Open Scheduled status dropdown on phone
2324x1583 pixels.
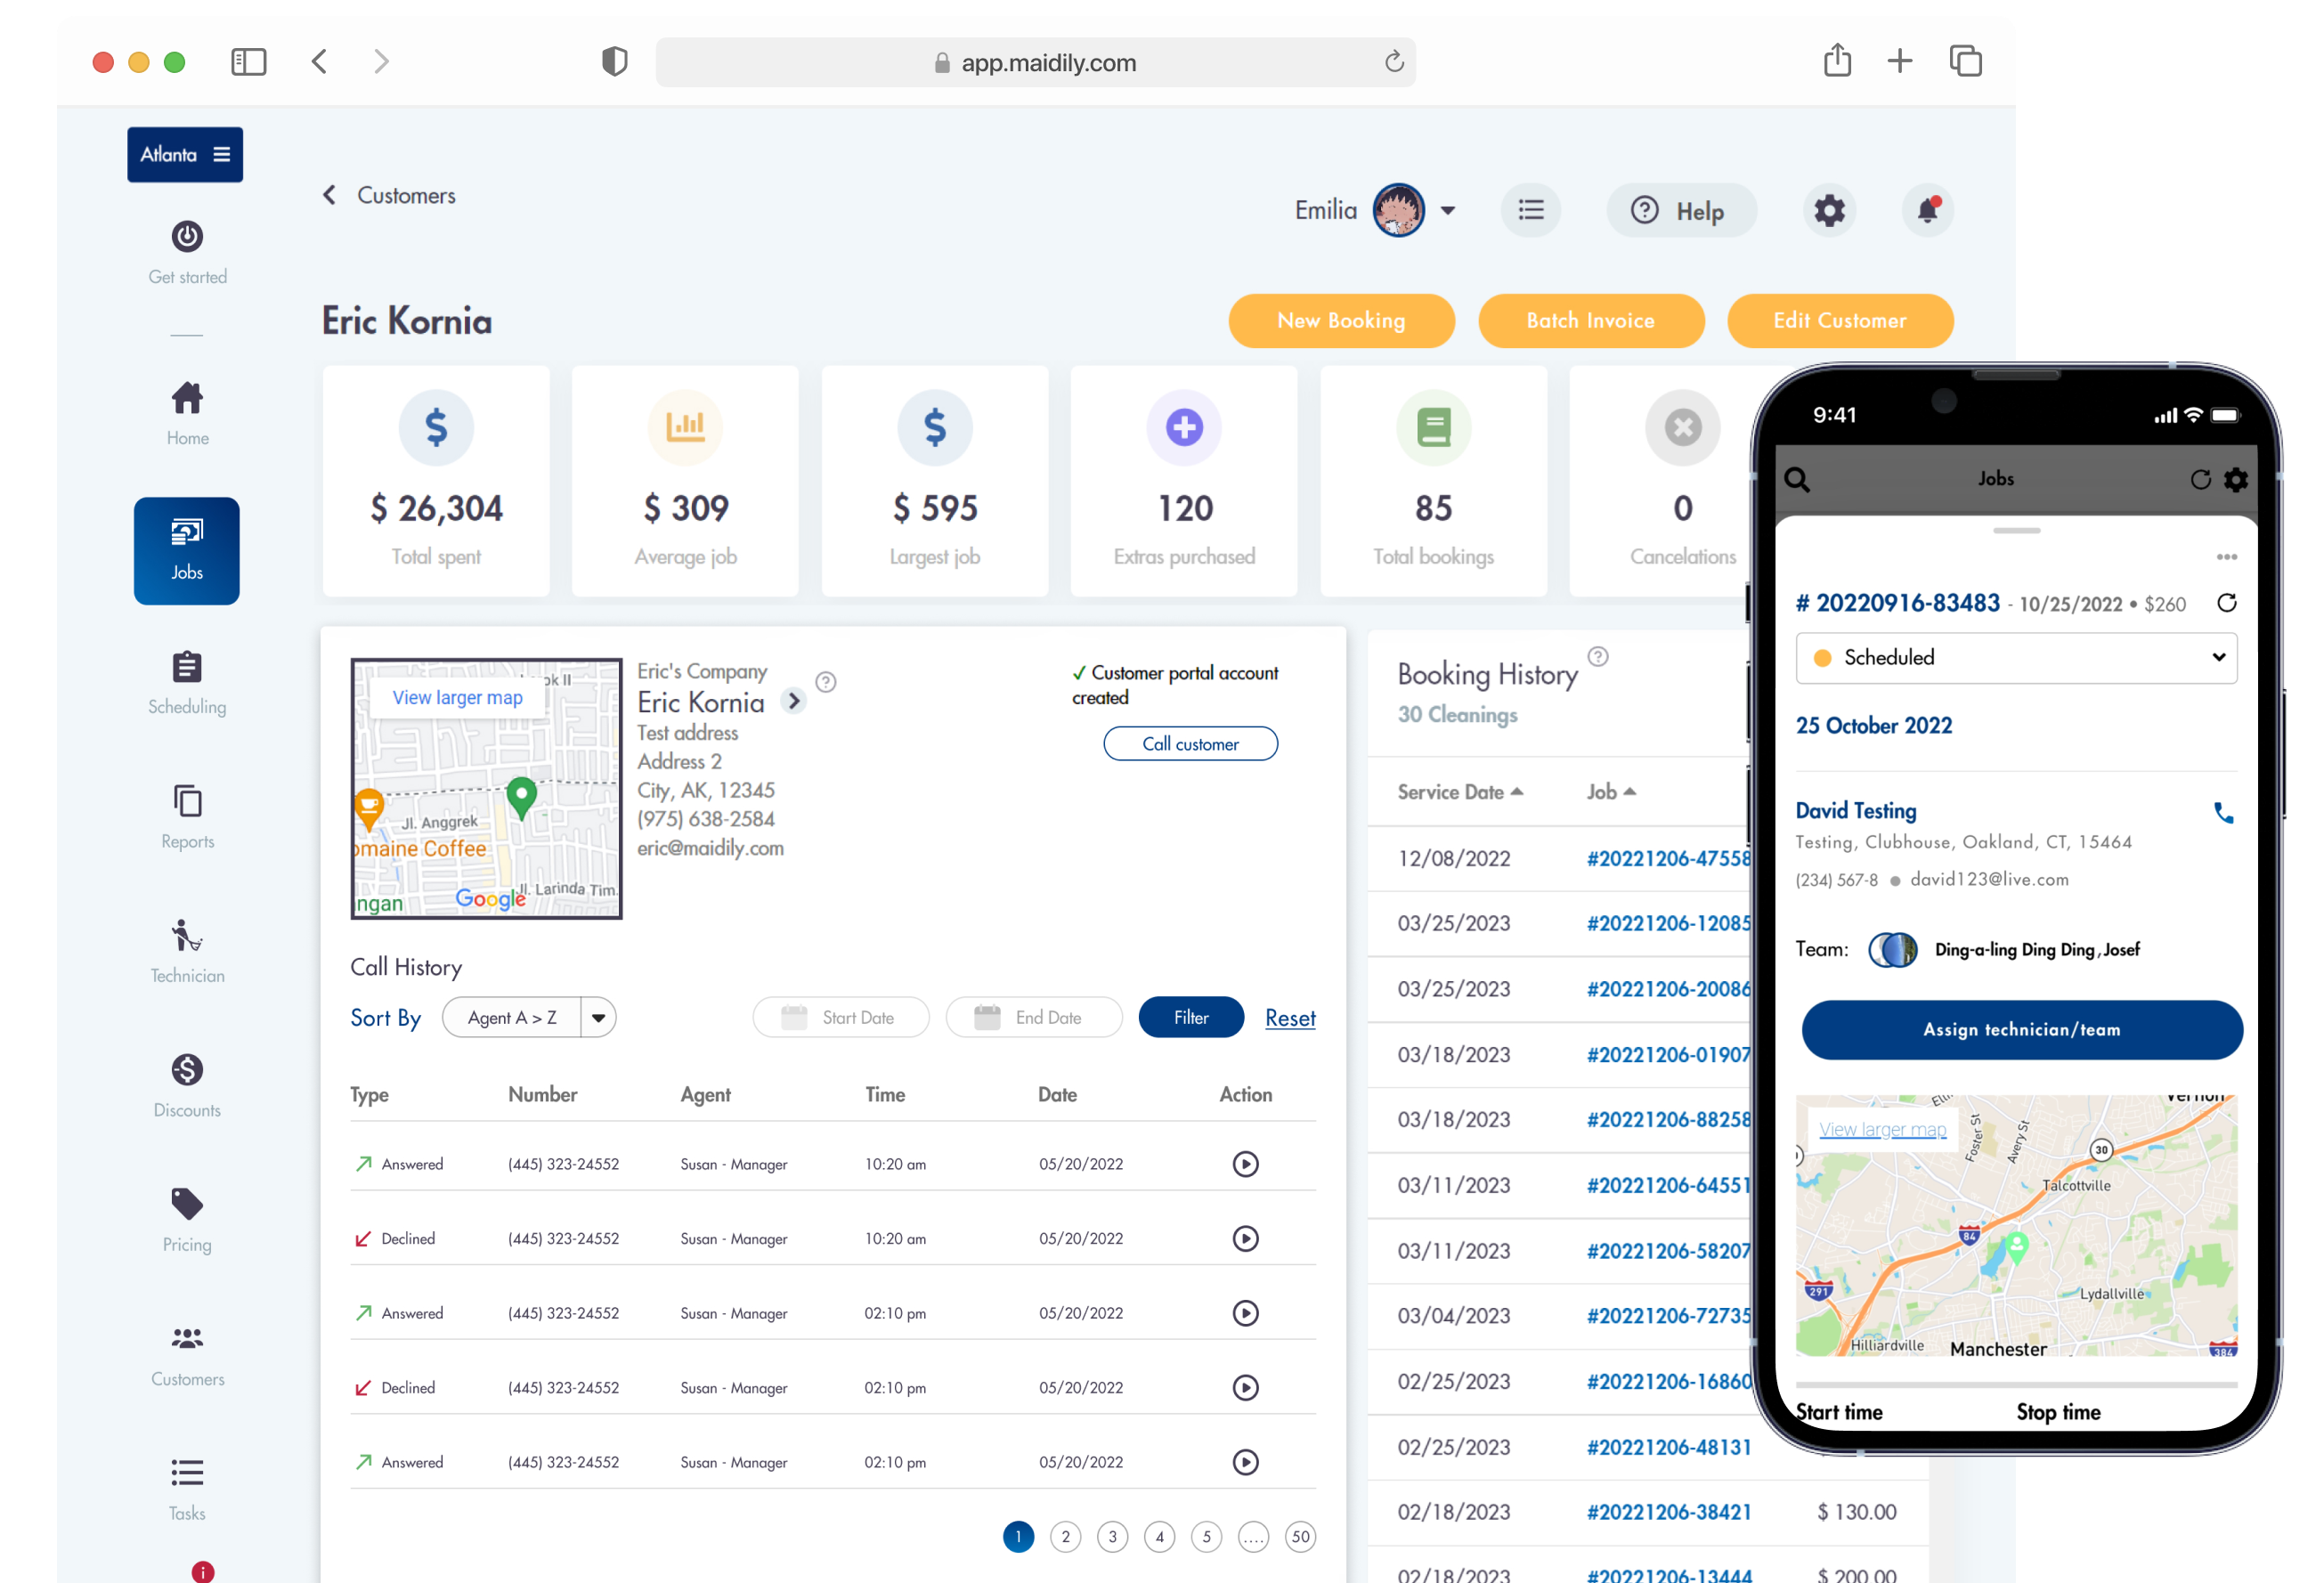2015,657
